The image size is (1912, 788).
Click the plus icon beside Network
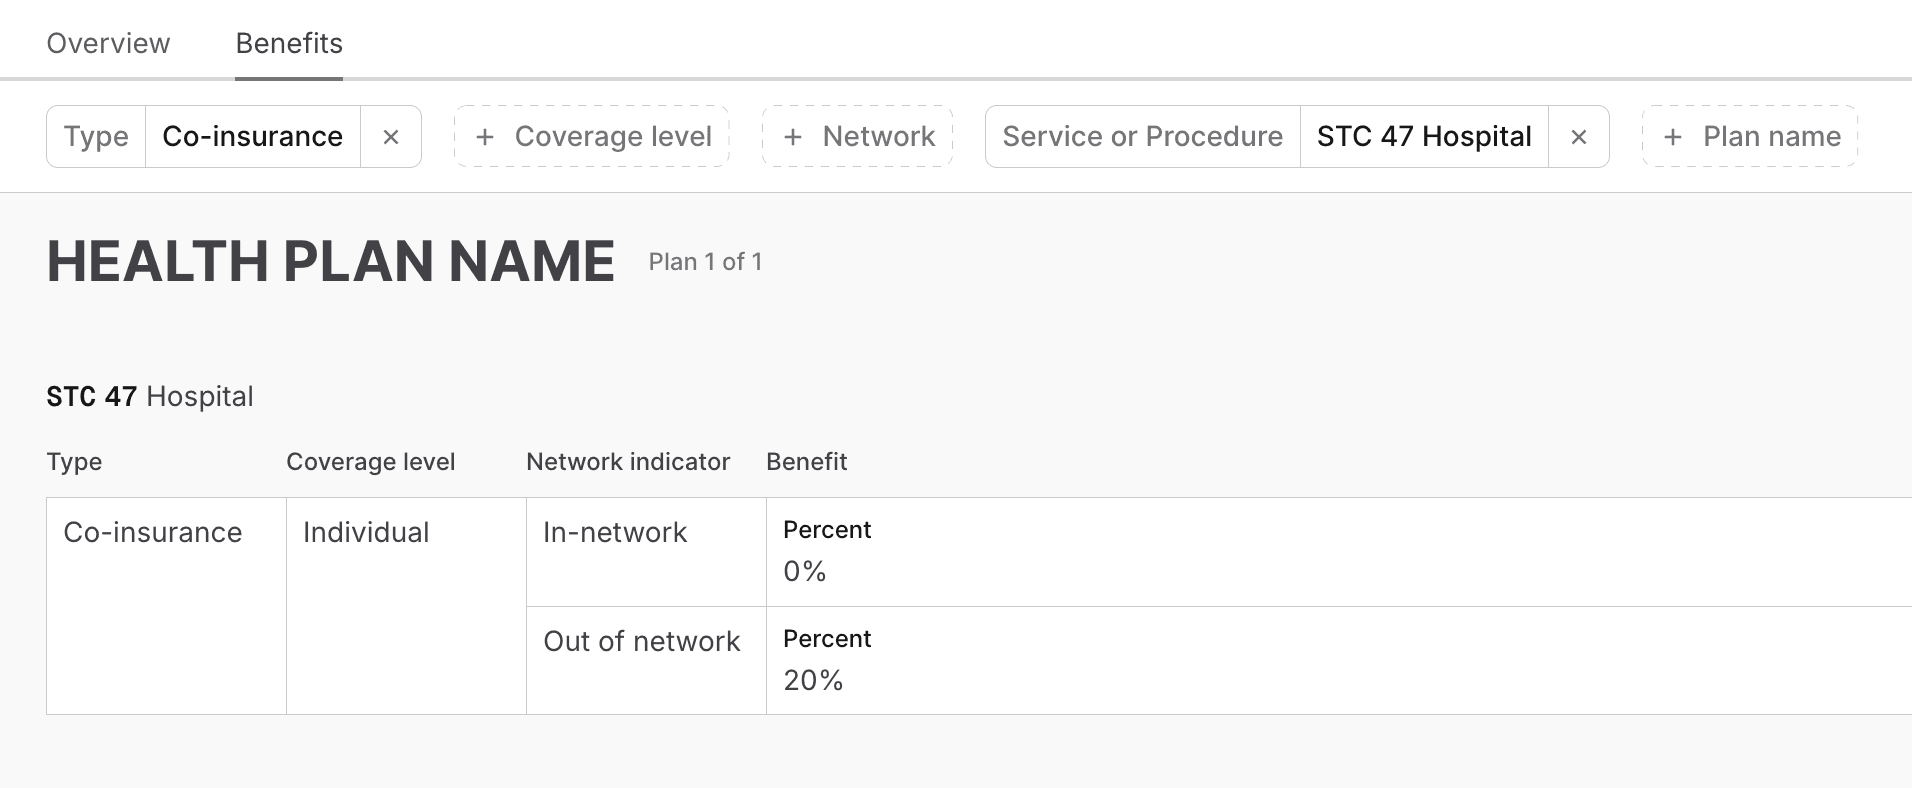[x=793, y=137]
